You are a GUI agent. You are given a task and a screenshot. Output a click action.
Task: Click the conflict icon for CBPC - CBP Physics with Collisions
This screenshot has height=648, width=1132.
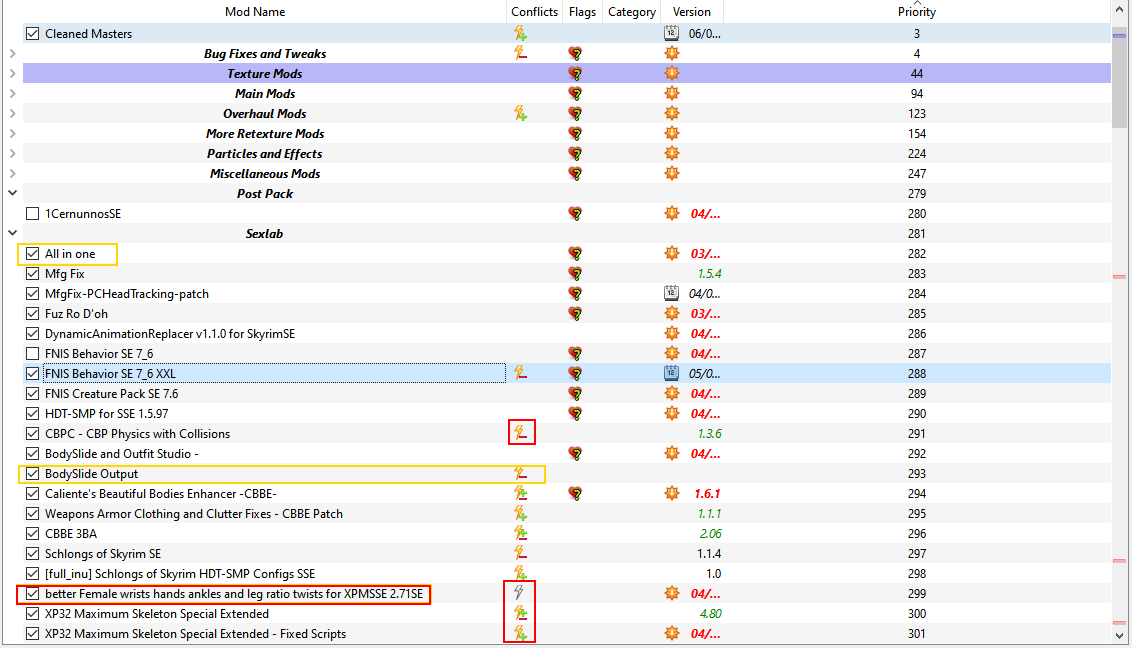[520, 433]
